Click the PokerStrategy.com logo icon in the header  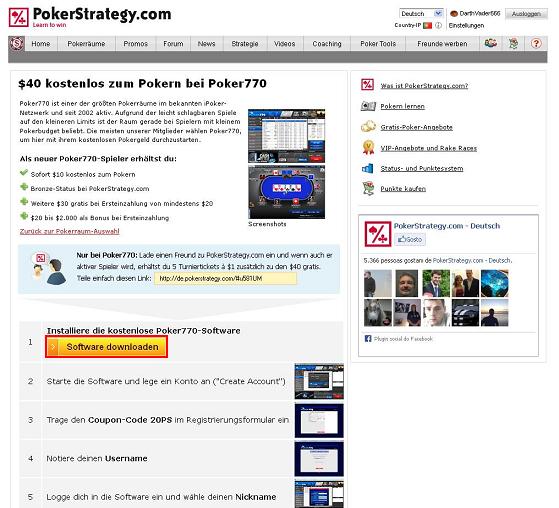pos(19,17)
